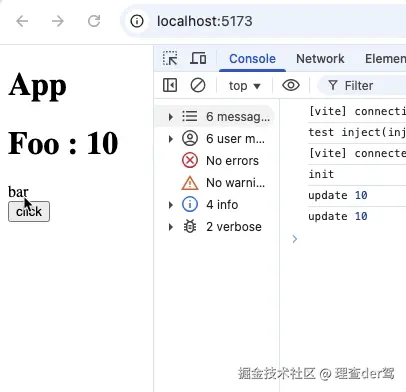Open the top JavaScript context dropdown
Screen dimensions: 406x392
(x=244, y=86)
